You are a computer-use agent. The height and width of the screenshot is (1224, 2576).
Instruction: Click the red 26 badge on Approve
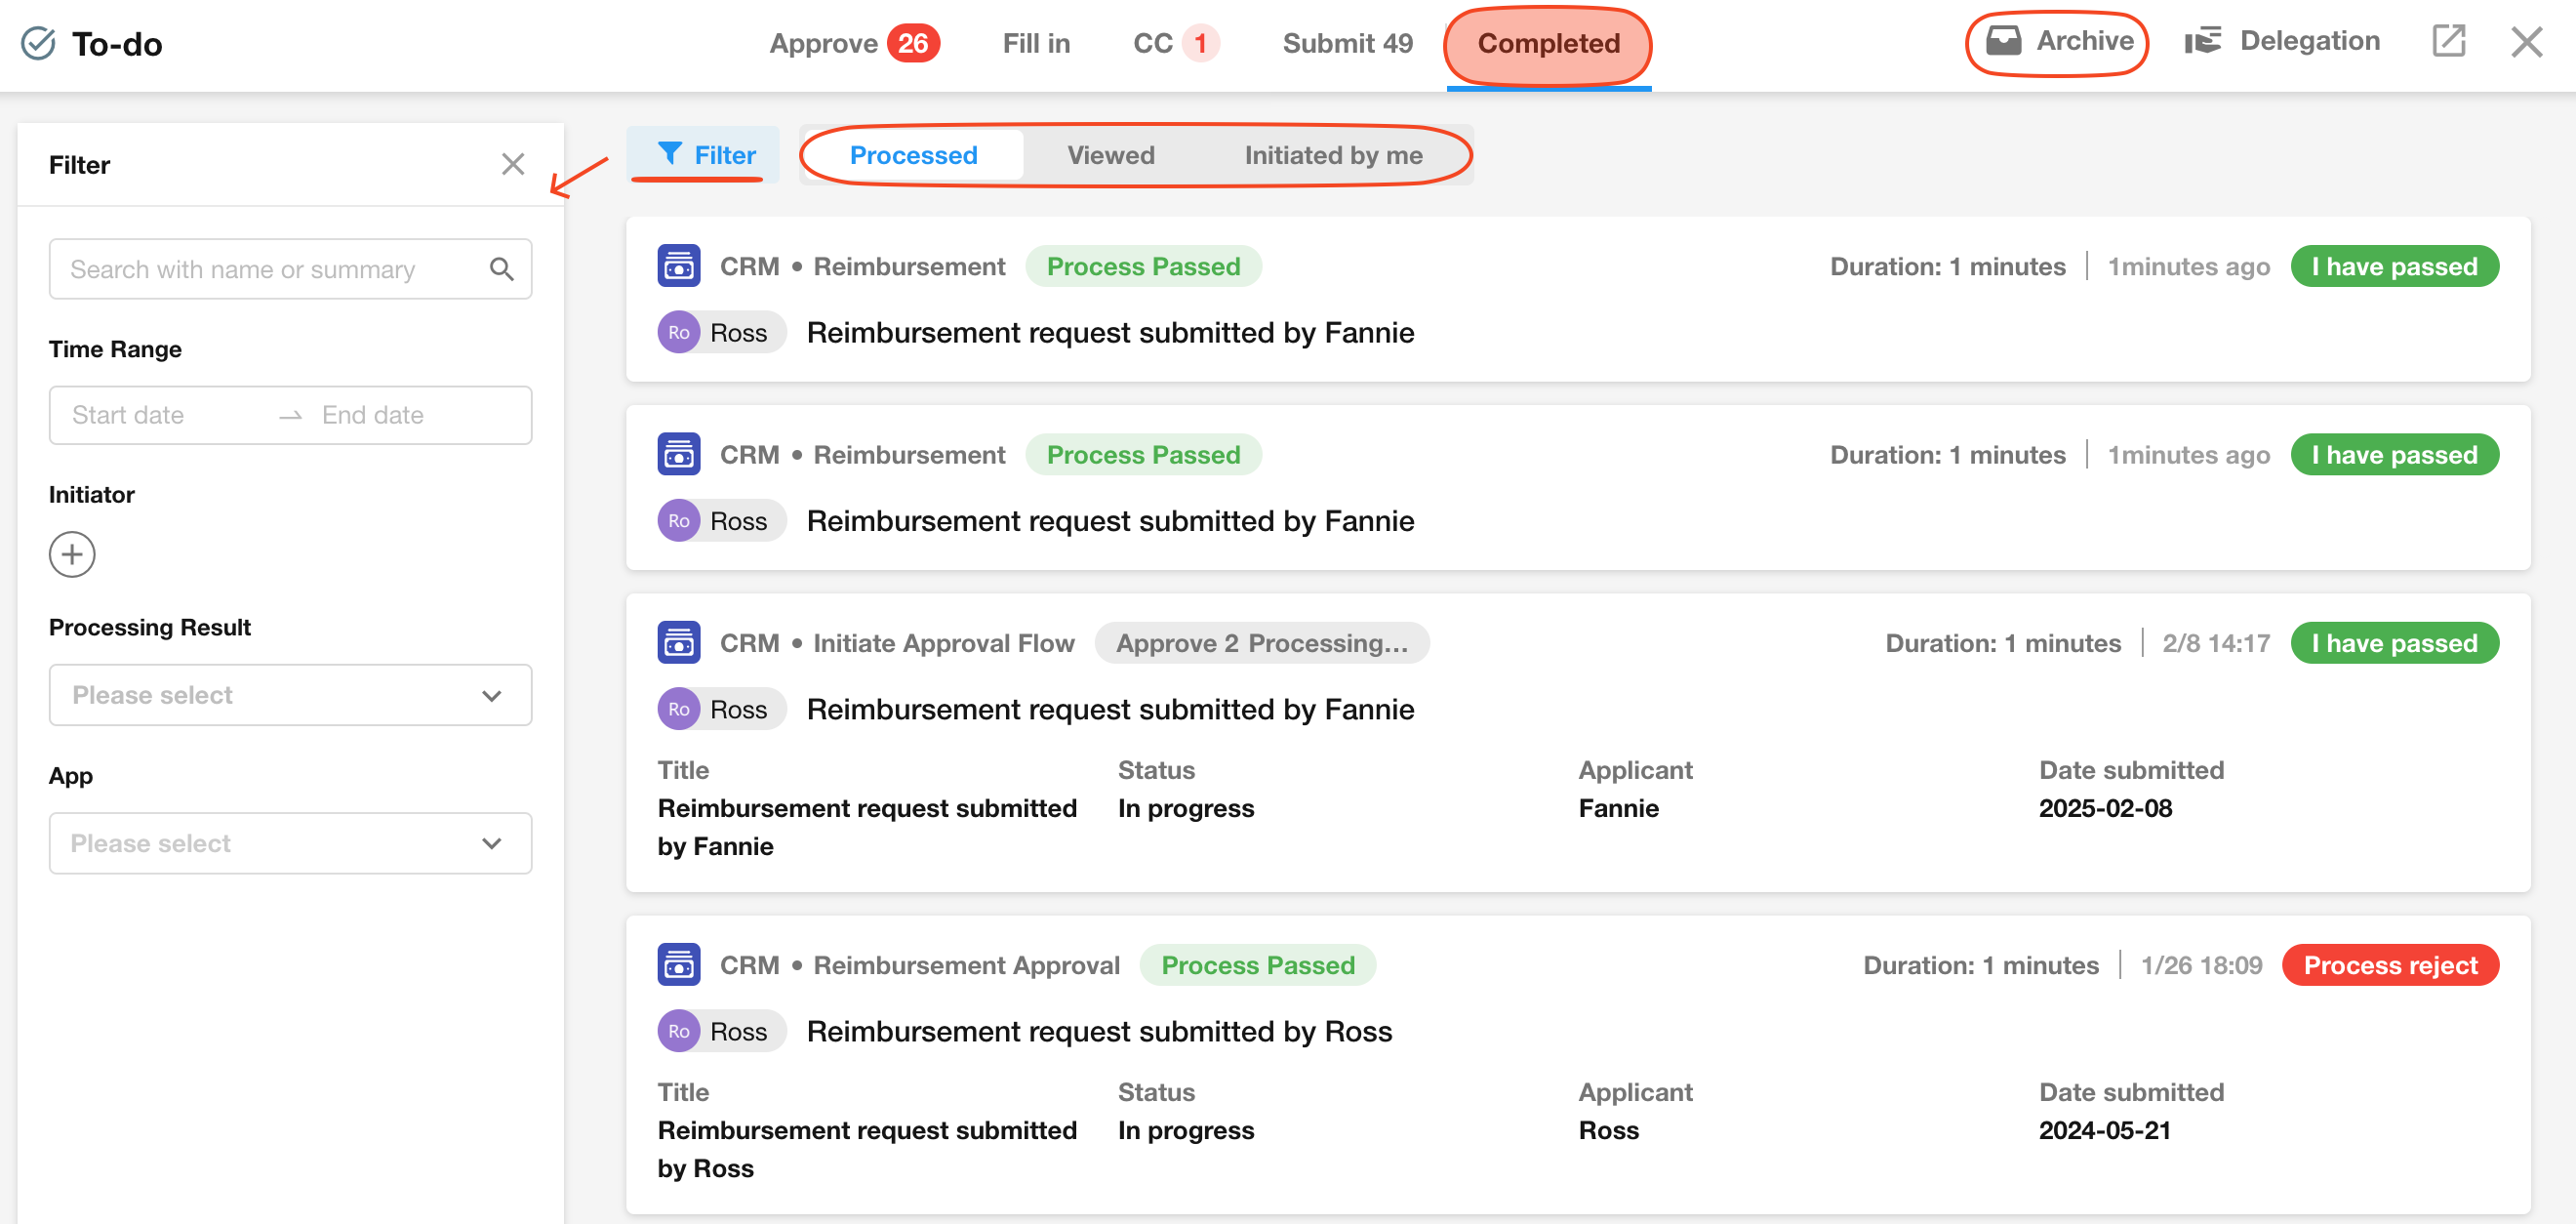click(912, 43)
